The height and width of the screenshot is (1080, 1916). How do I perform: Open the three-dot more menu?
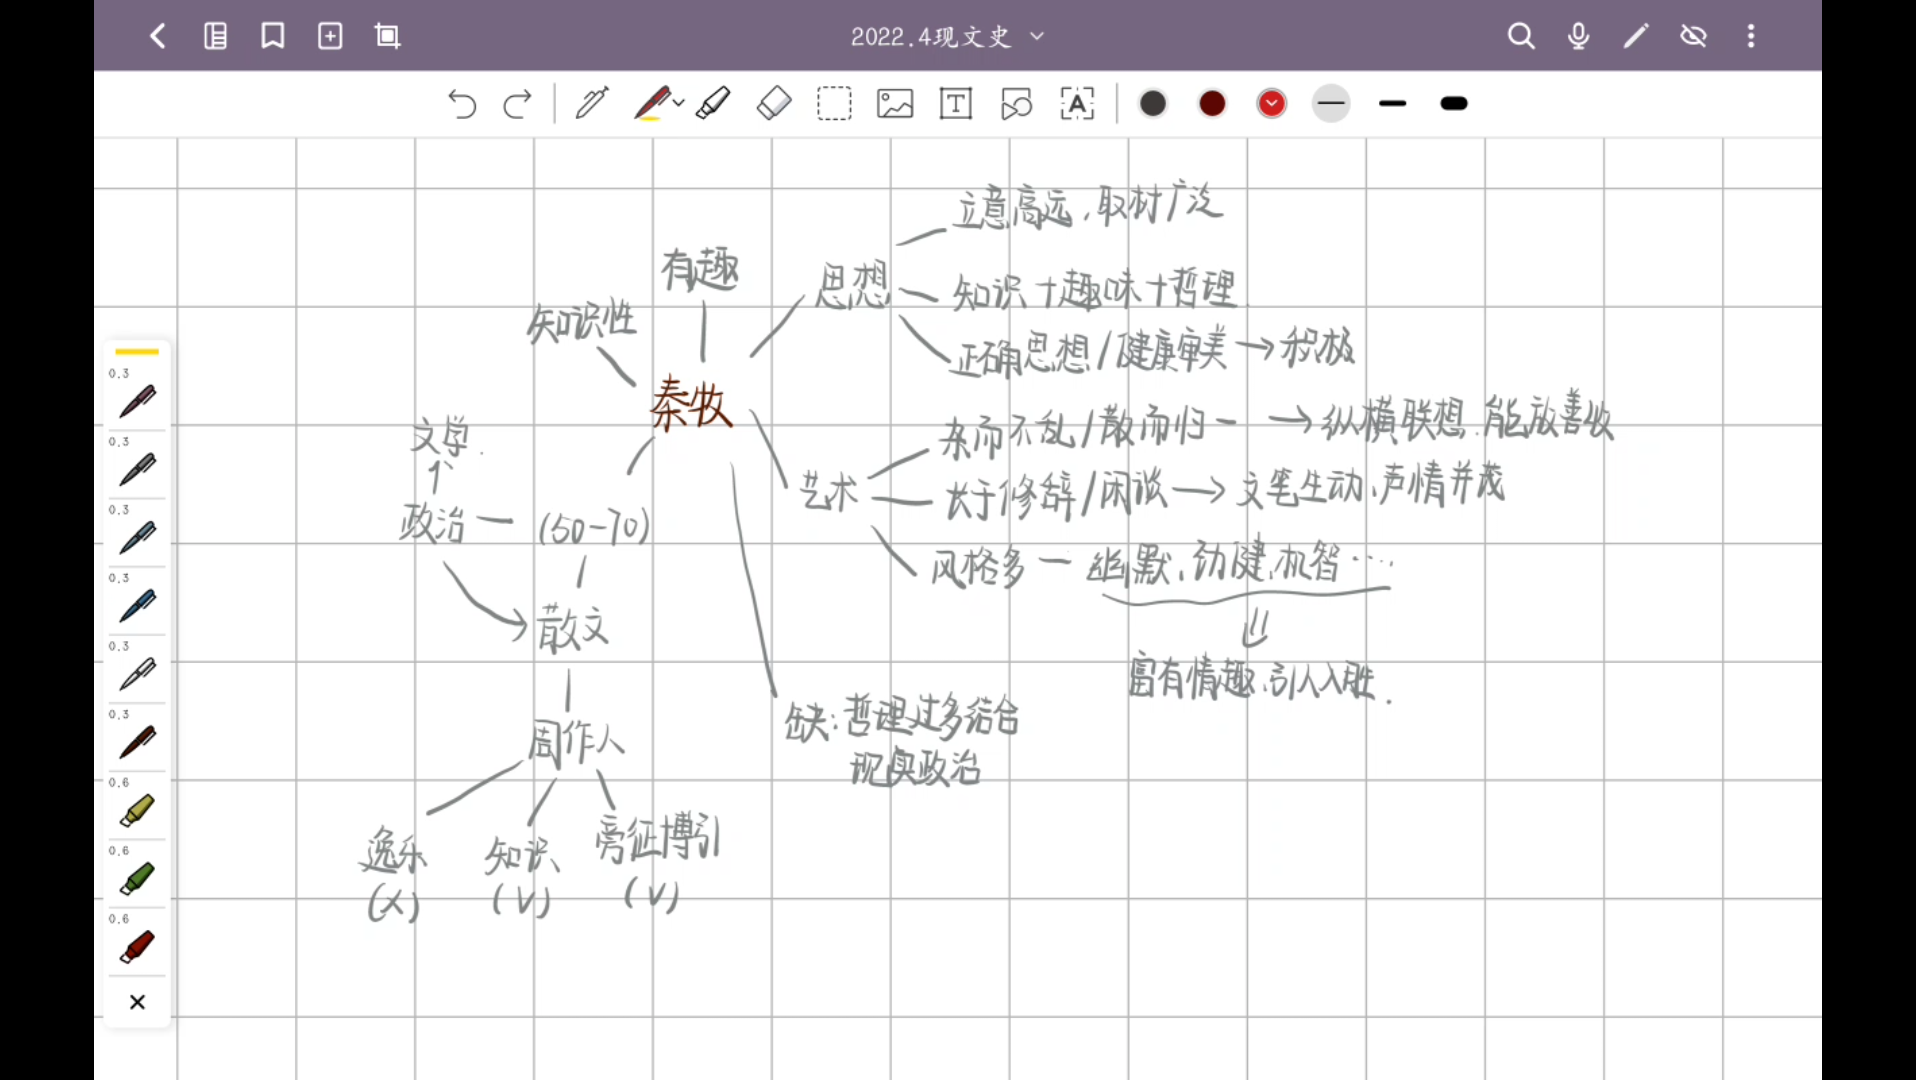(1751, 37)
